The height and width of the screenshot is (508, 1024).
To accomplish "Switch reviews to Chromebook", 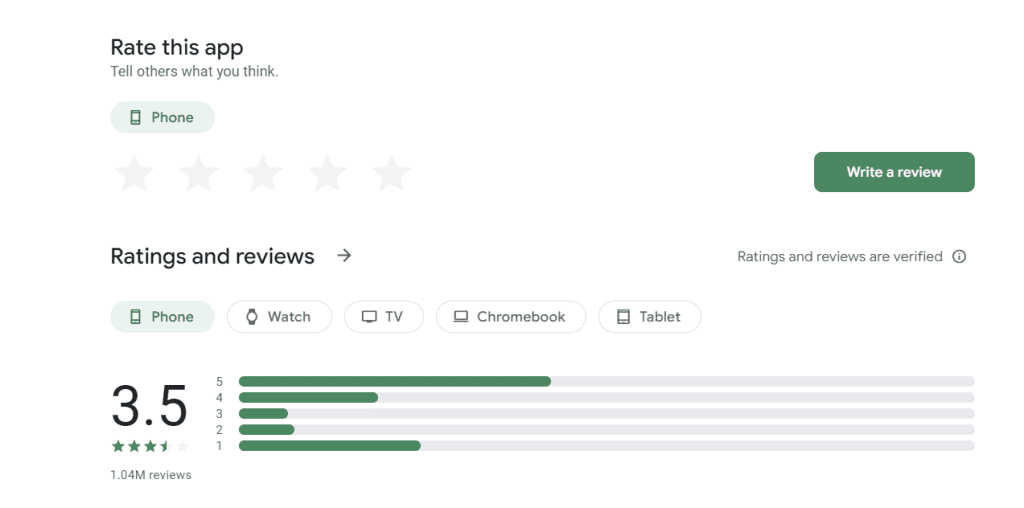I will tap(511, 317).
